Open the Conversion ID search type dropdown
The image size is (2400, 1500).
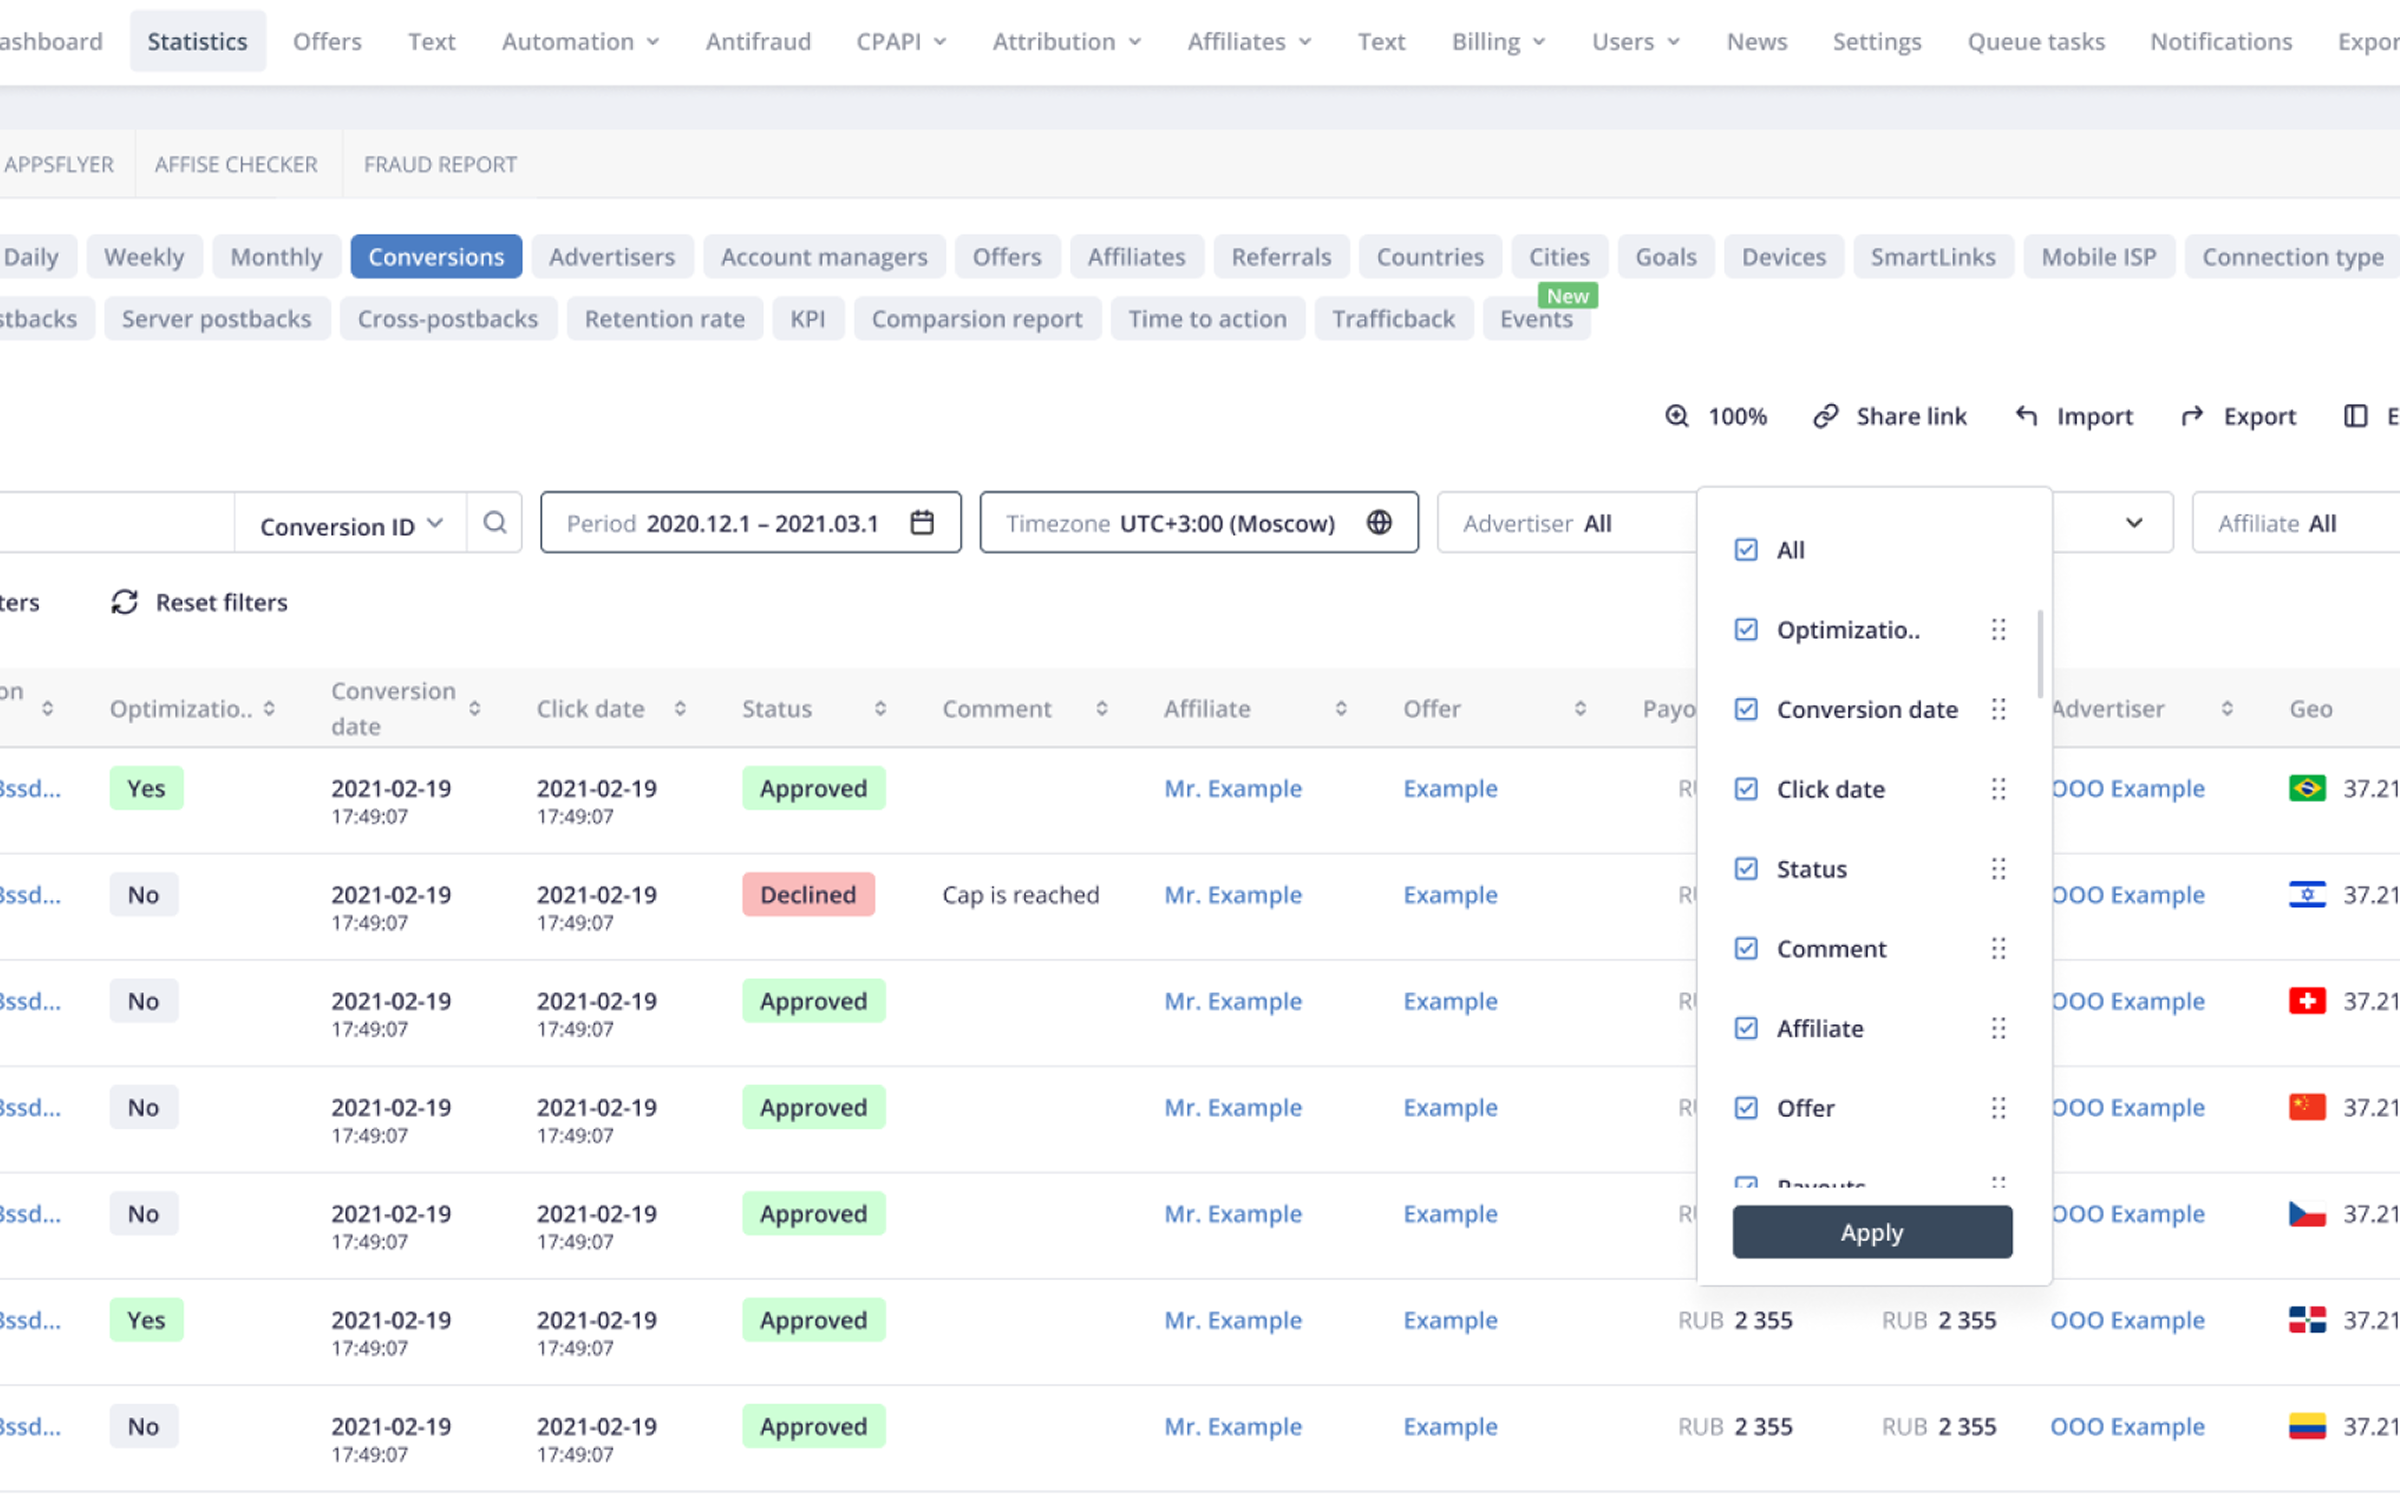coord(350,524)
